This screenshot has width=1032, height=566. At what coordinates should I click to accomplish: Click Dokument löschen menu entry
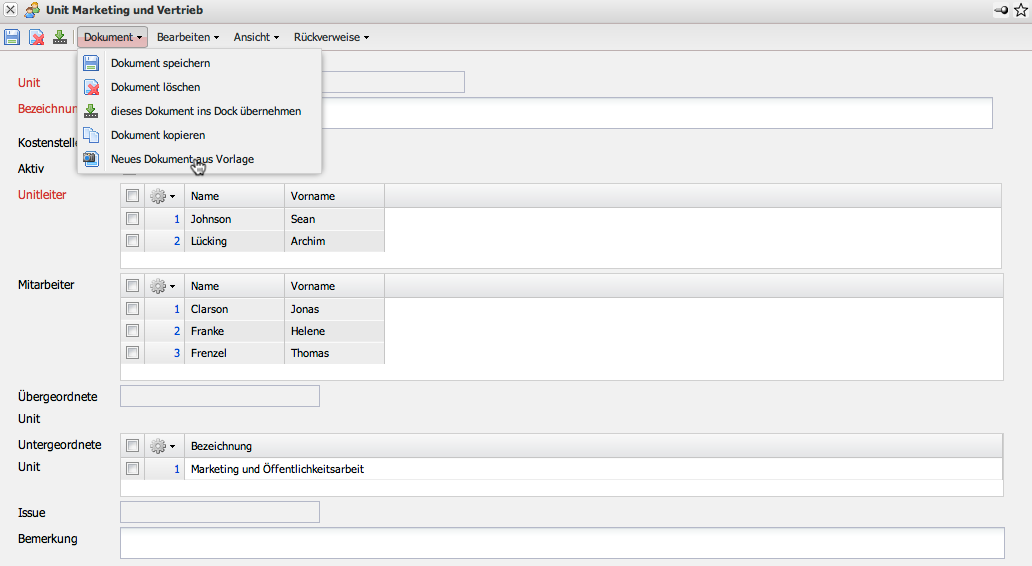(x=155, y=87)
